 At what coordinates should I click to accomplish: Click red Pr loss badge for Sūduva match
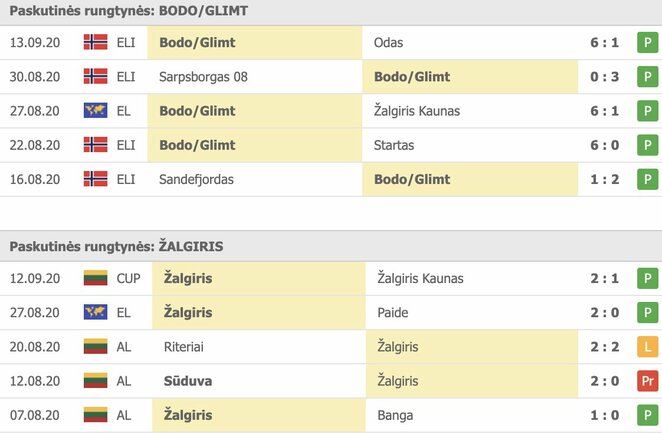(645, 381)
